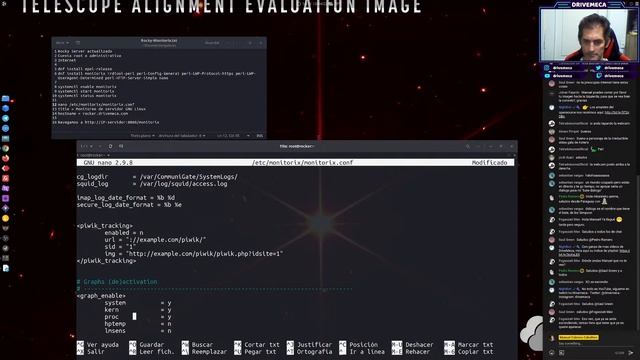Click the <graph_enable> line in nano
The width and height of the screenshot is (640, 360).
[x=101, y=296]
